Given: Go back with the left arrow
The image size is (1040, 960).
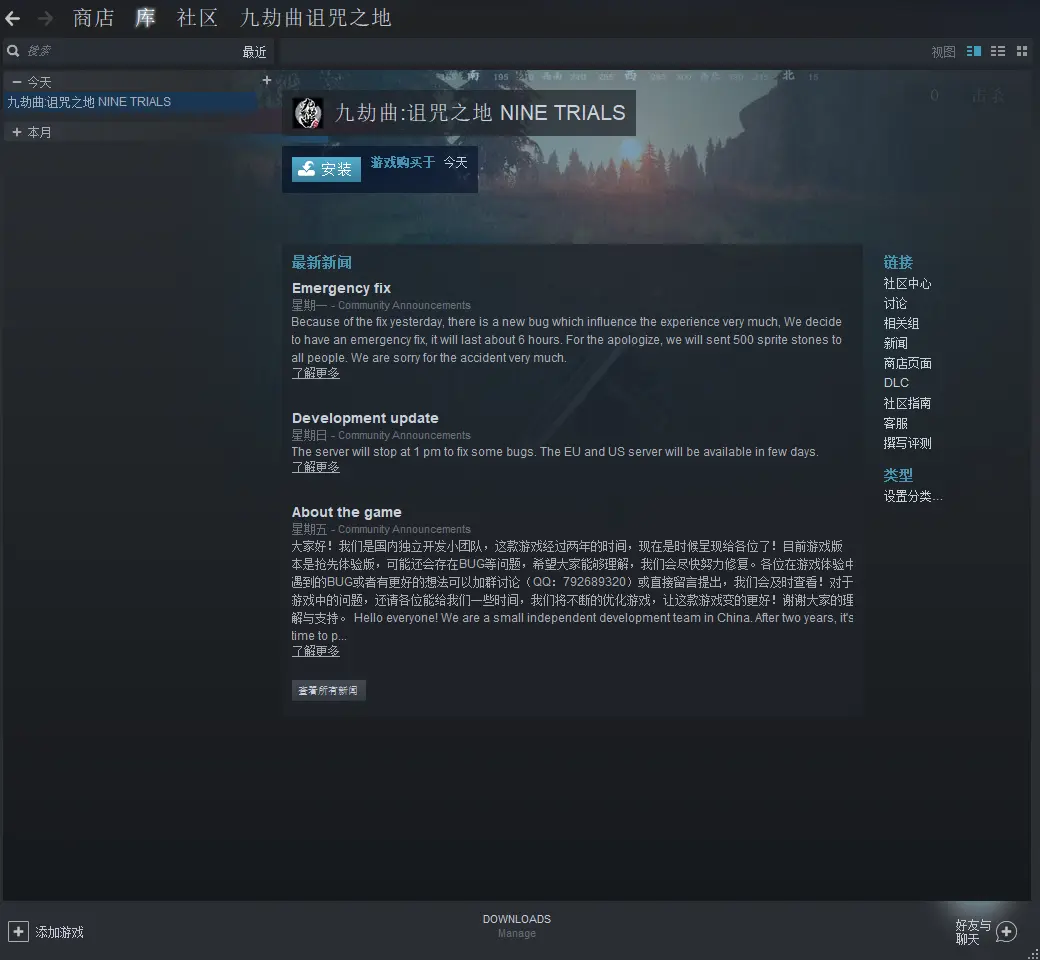Looking at the screenshot, I should (x=12, y=19).
